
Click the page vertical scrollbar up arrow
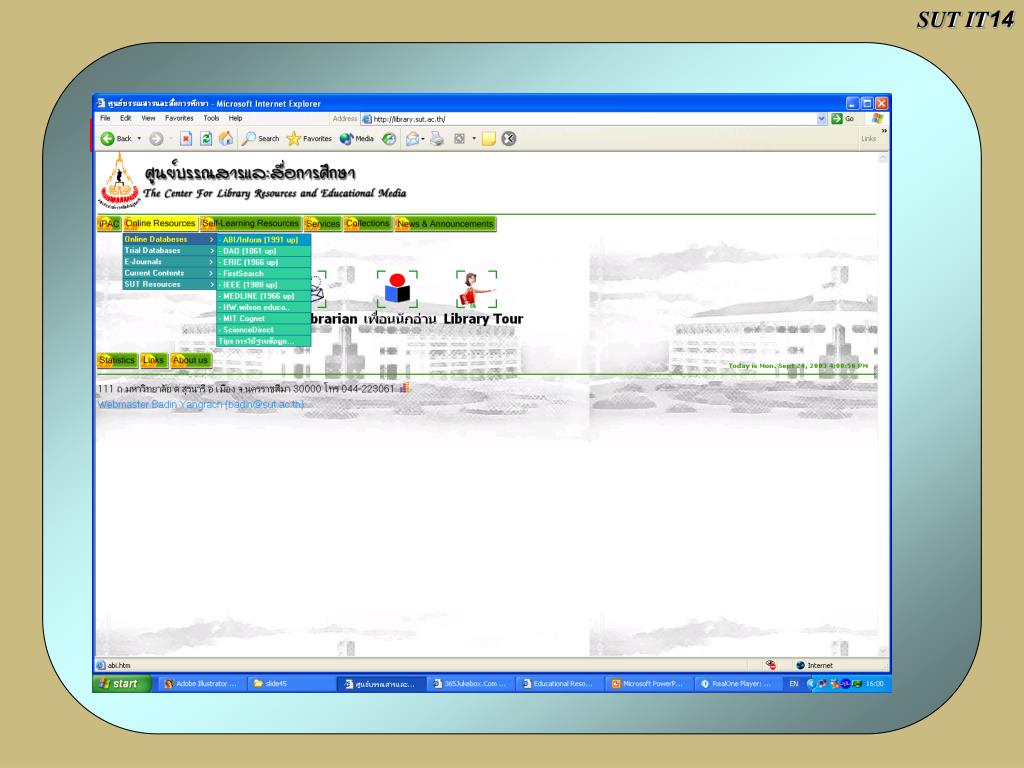883,159
